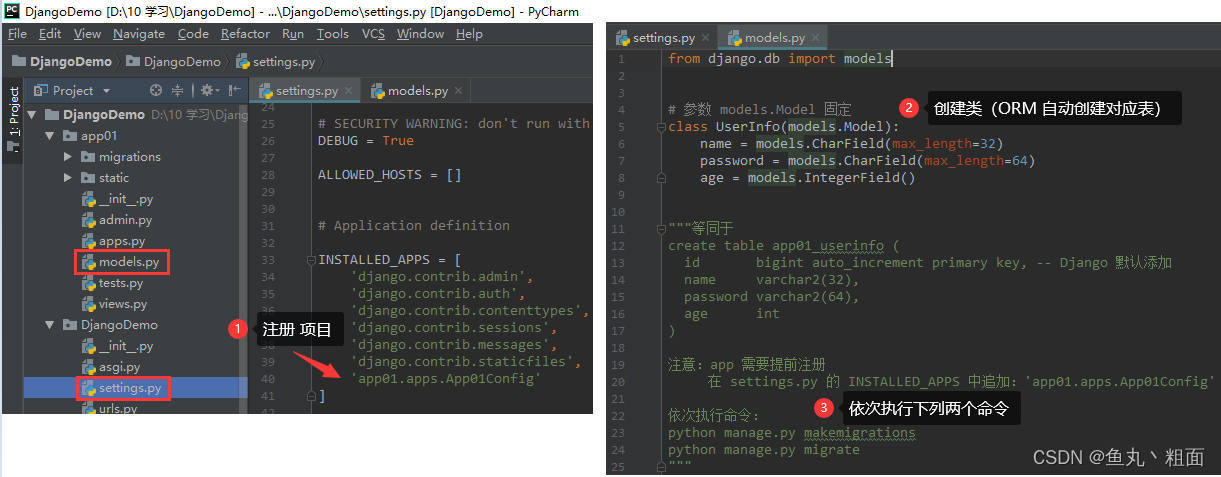Collapse the inner DjangoDemo package arrow
This screenshot has width=1221, height=477.
[x=50, y=325]
